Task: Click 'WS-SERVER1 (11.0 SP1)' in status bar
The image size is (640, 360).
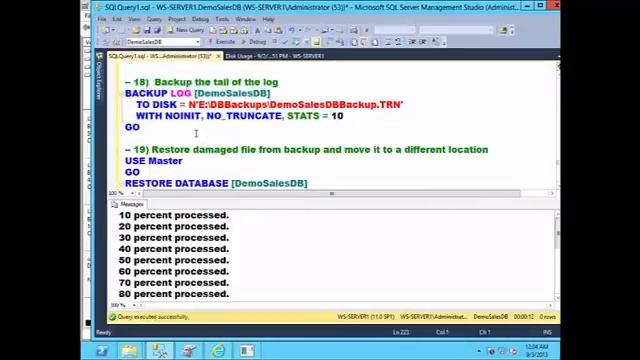Action: pyautogui.click(x=366, y=317)
